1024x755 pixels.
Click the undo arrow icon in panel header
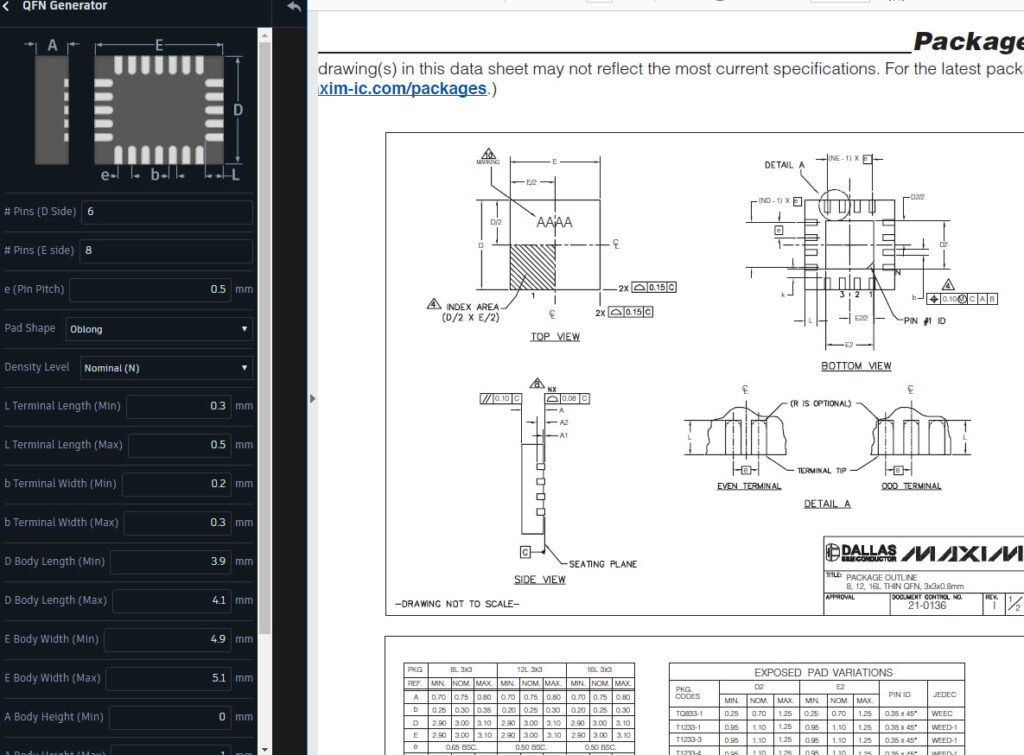tap(294, 7)
